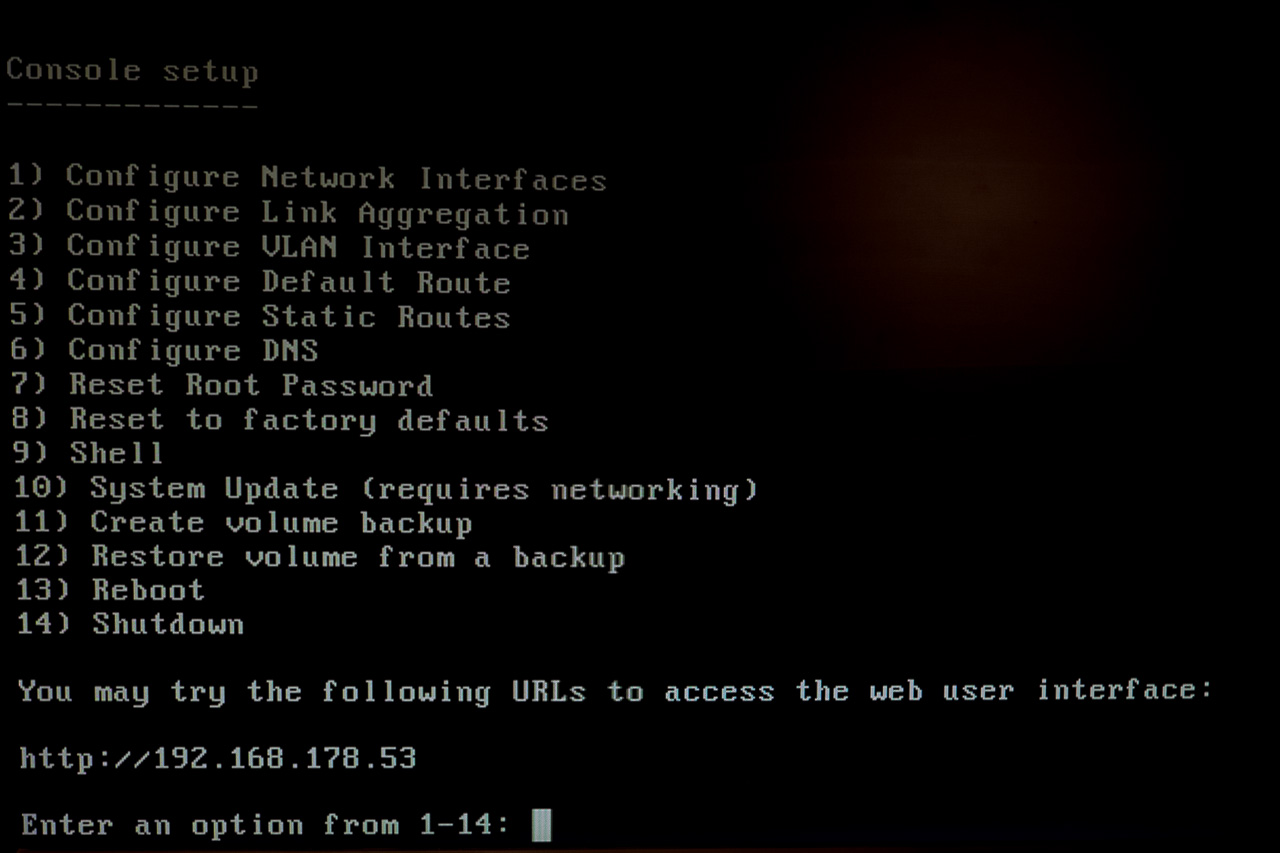Choose the Shutdown menu entry

(x=130, y=624)
